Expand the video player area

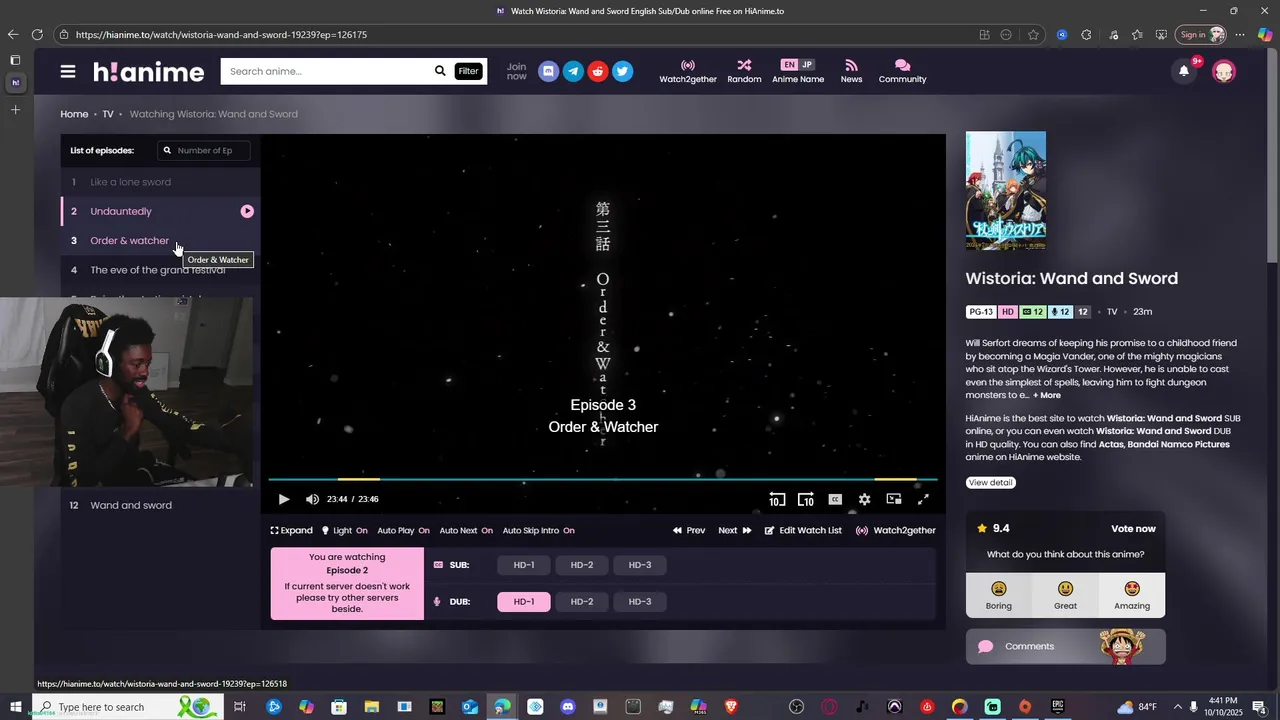(x=291, y=530)
